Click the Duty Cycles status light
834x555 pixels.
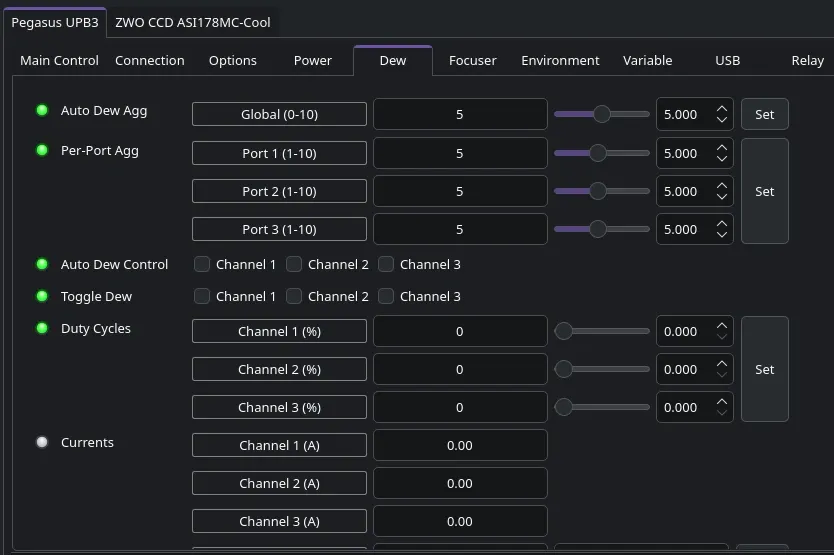click(x=42, y=328)
